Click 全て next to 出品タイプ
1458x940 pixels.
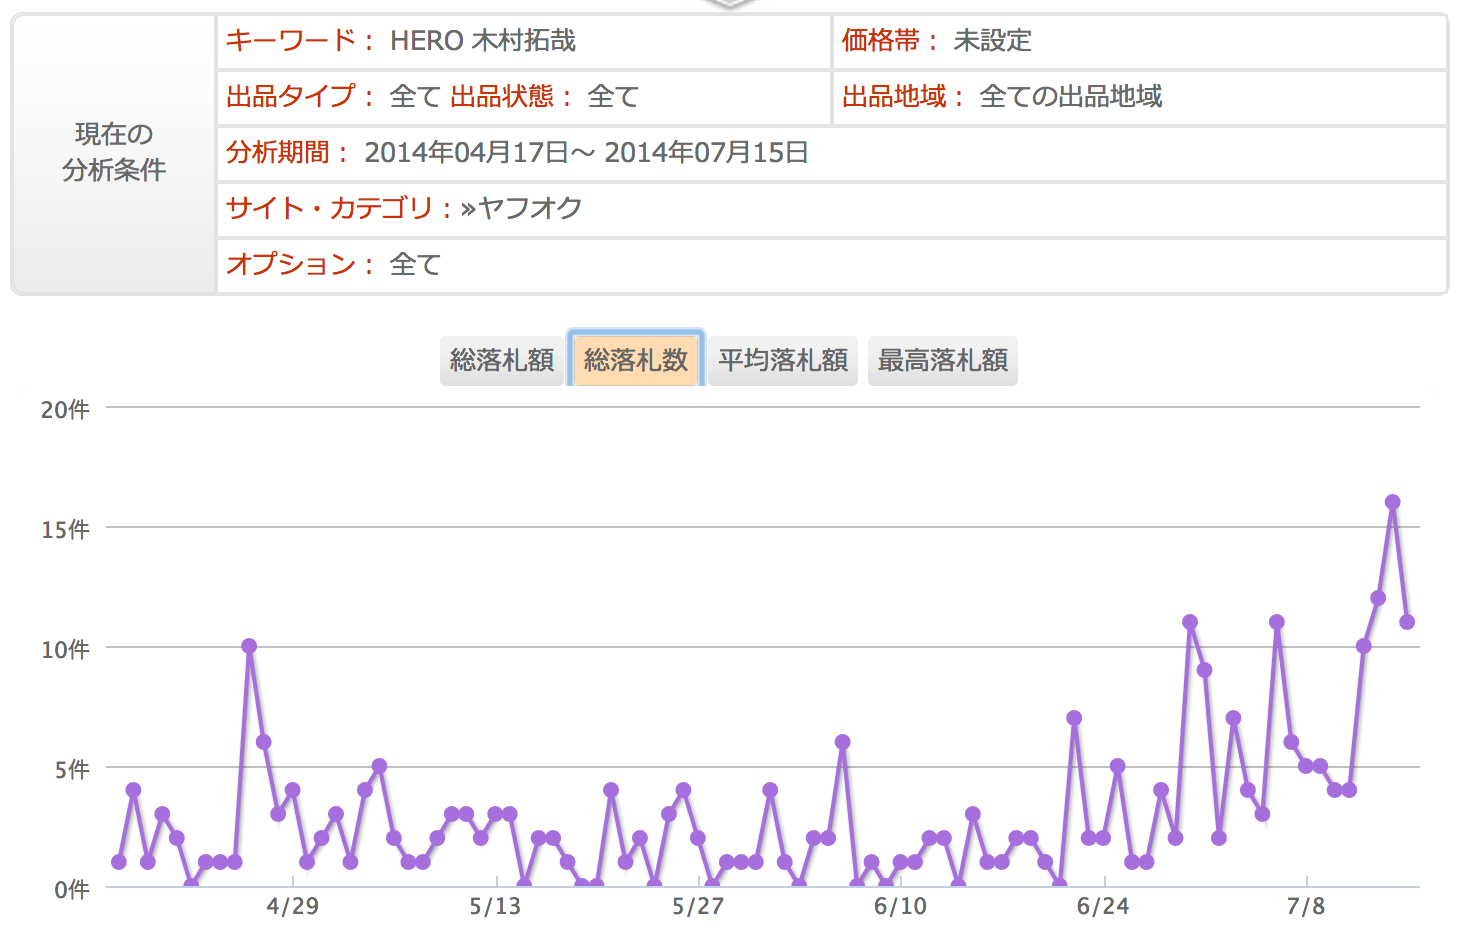click(412, 97)
